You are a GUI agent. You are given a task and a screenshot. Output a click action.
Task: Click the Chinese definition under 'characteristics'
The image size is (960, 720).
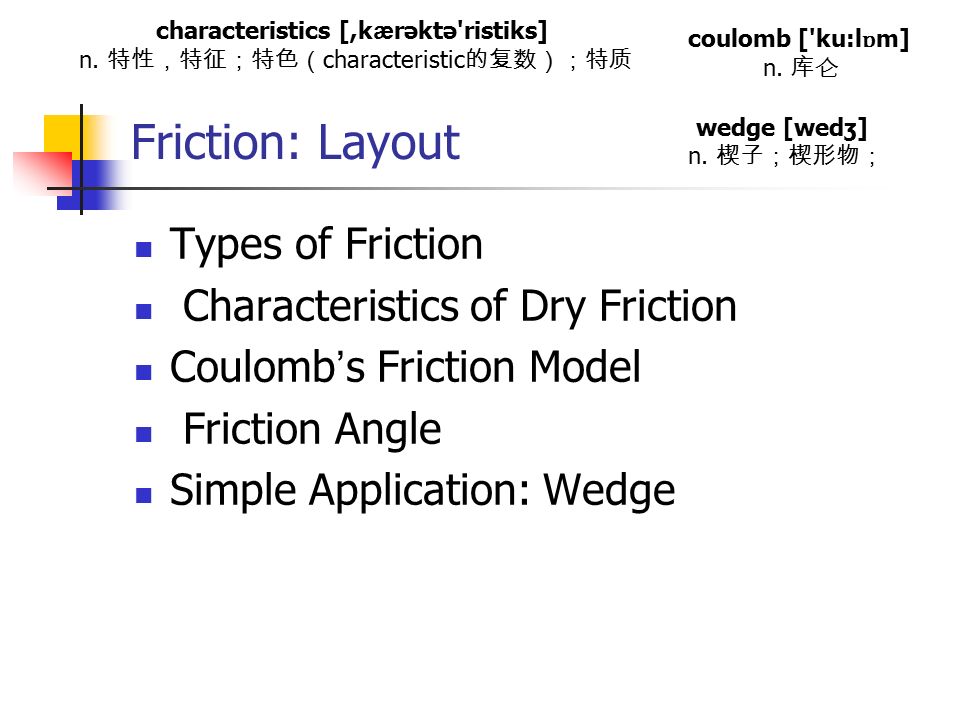(355, 60)
